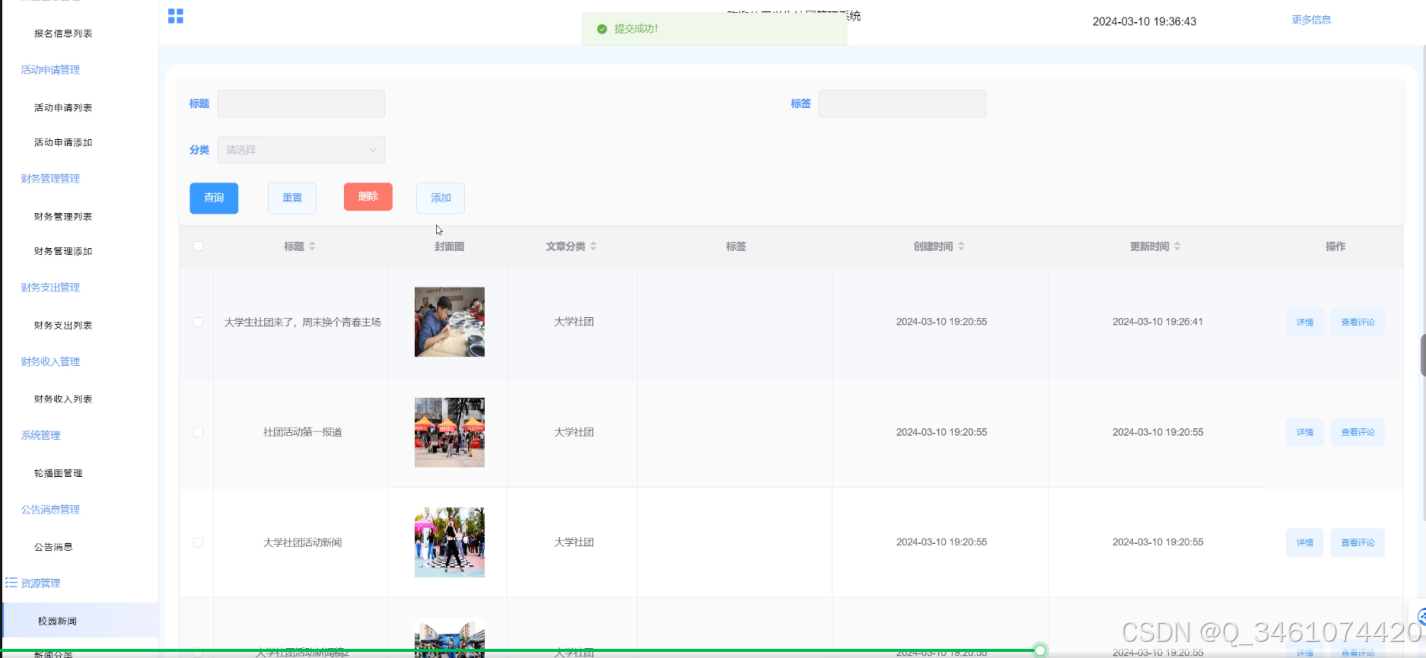The width and height of the screenshot is (1426, 658).
Task: Open 活动申请列表 in sidebar
Action: pos(63,108)
